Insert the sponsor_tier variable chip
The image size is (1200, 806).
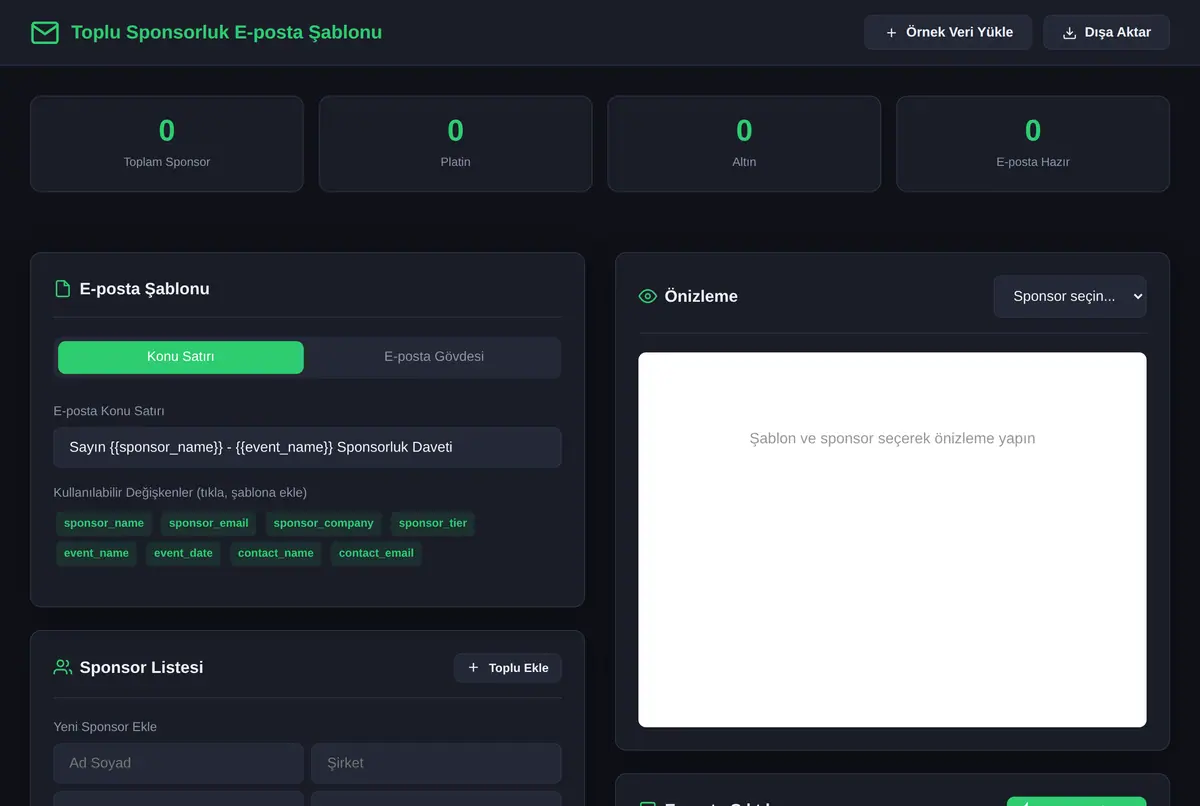(433, 523)
